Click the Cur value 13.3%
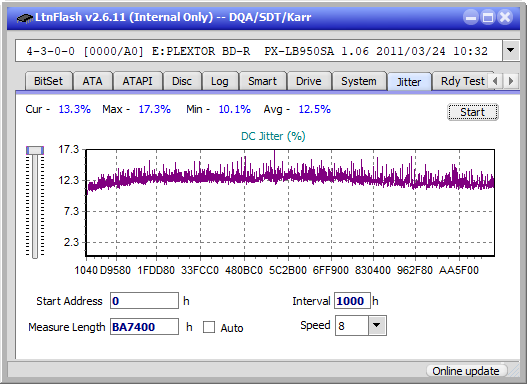This screenshot has height=384, width=527. coord(75,109)
